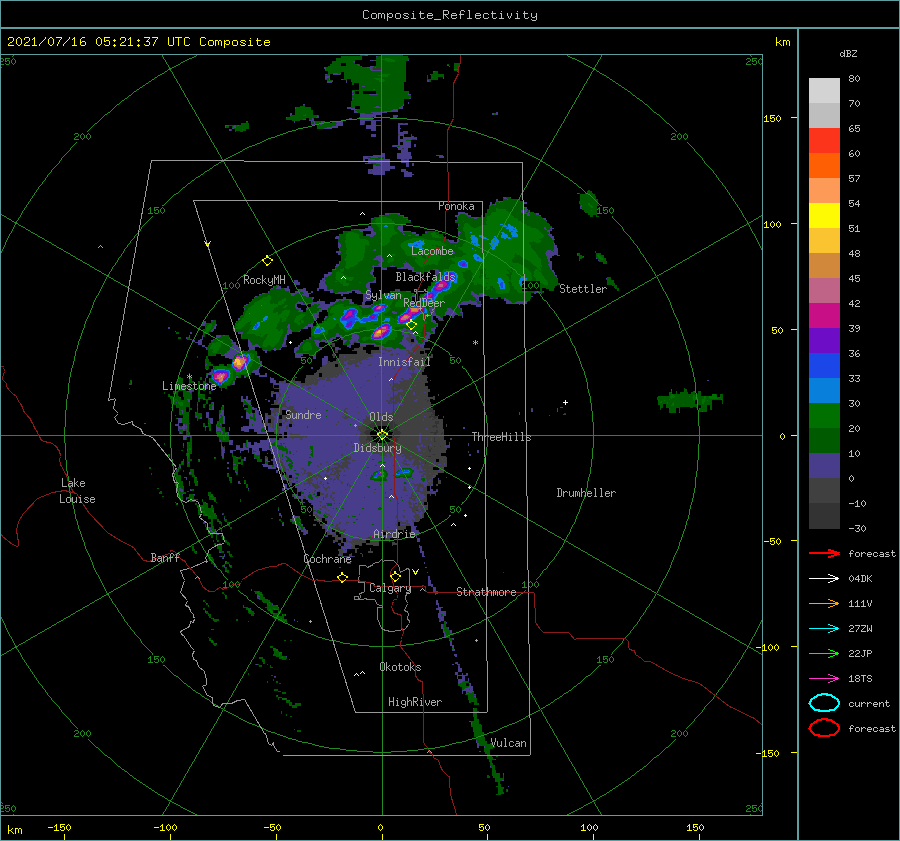The width and height of the screenshot is (900, 841).
Task: Click the strong reflectivity cell near RedDeer
Action: [412, 314]
